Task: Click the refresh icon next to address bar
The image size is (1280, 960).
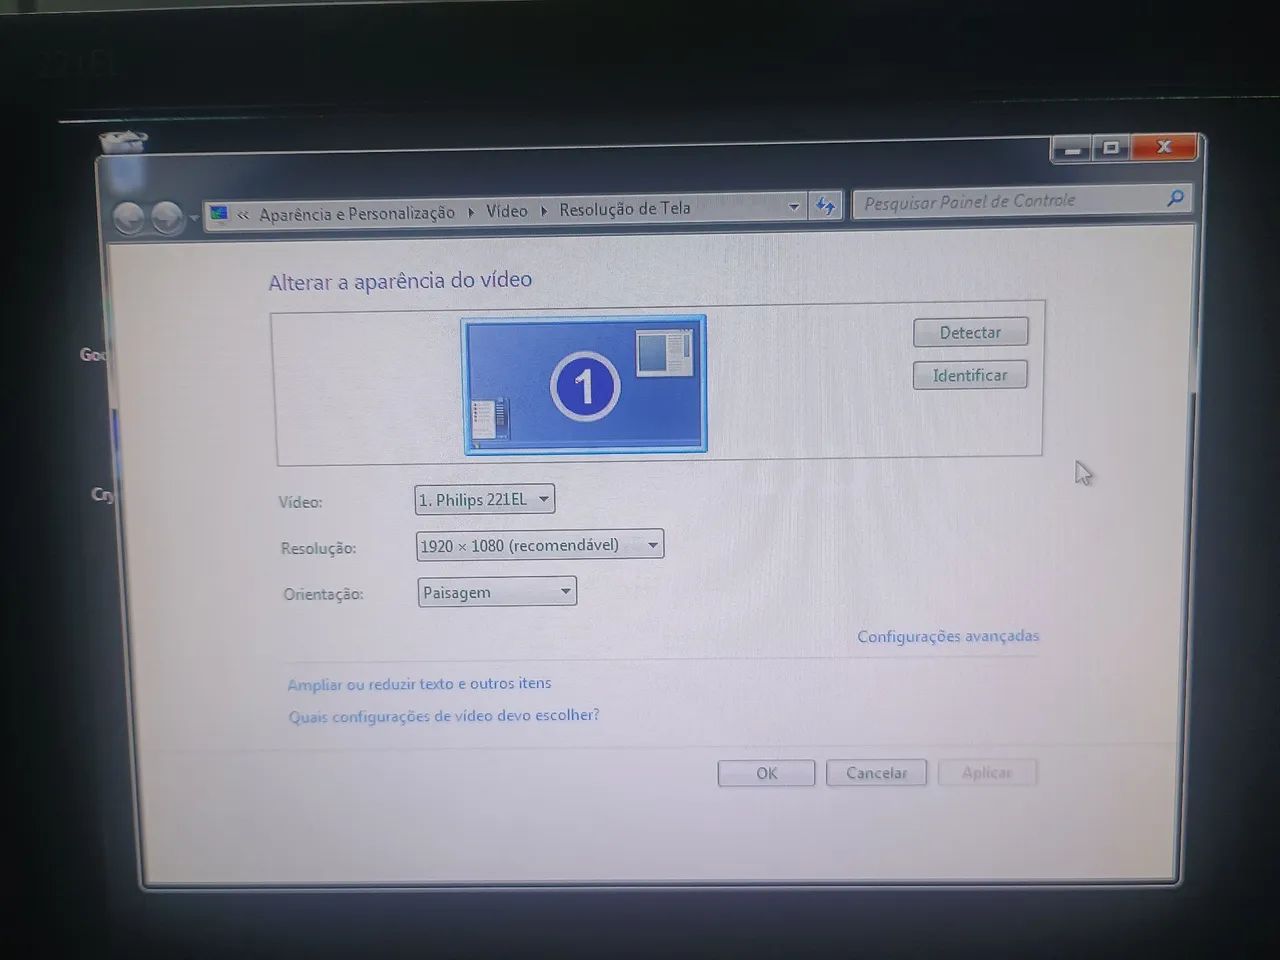Action: 825,206
